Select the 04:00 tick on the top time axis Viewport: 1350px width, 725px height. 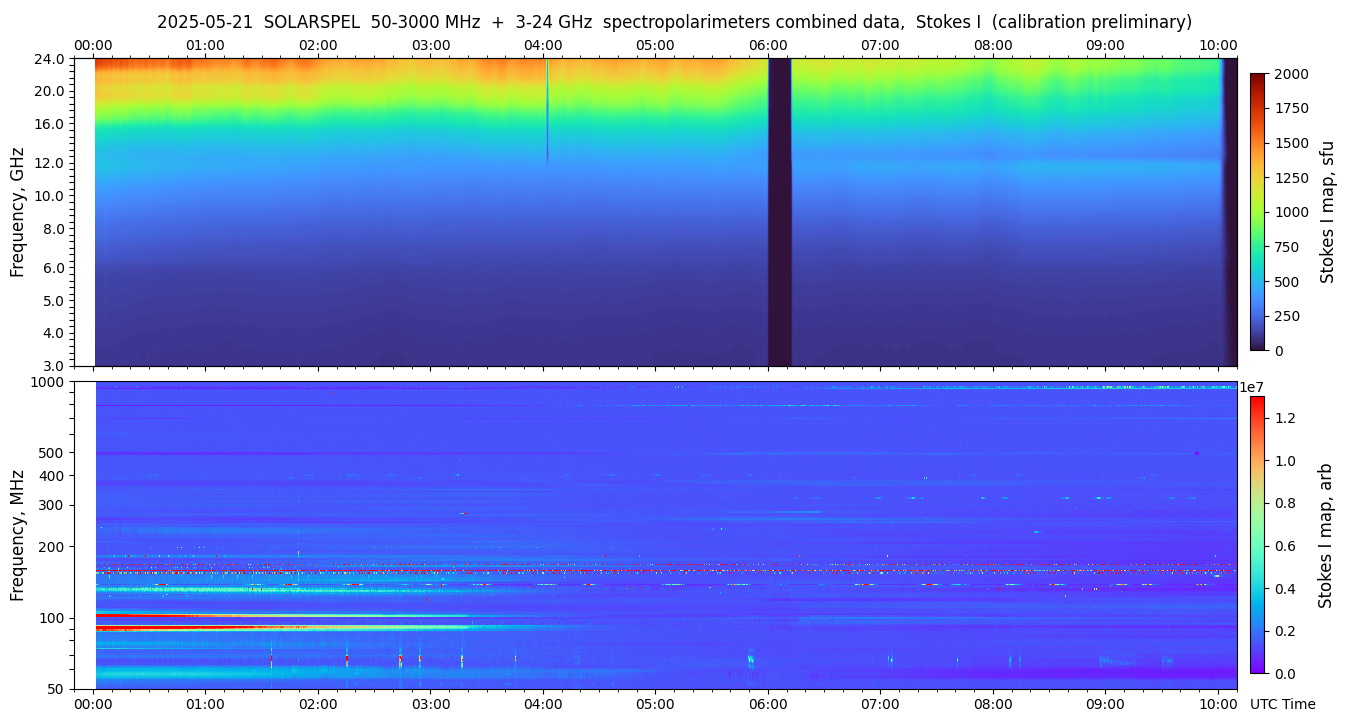543,45
